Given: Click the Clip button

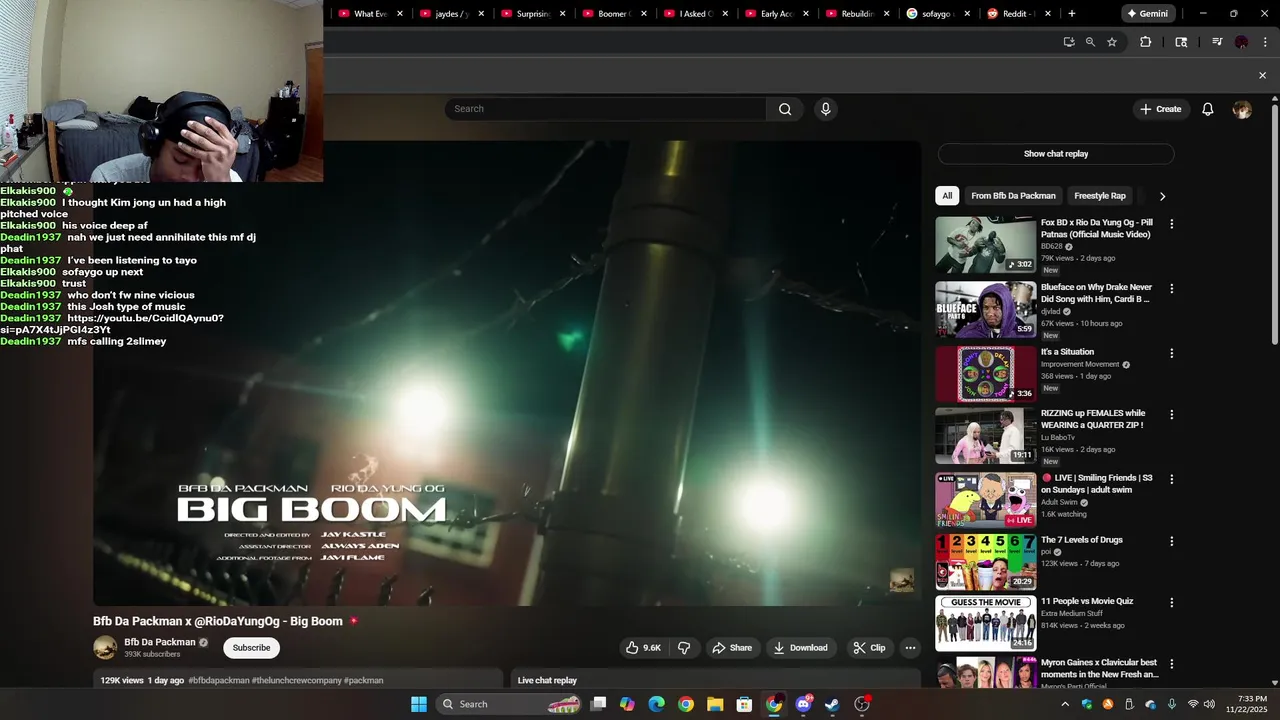Looking at the screenshot, I should click(x=869, y=648).
